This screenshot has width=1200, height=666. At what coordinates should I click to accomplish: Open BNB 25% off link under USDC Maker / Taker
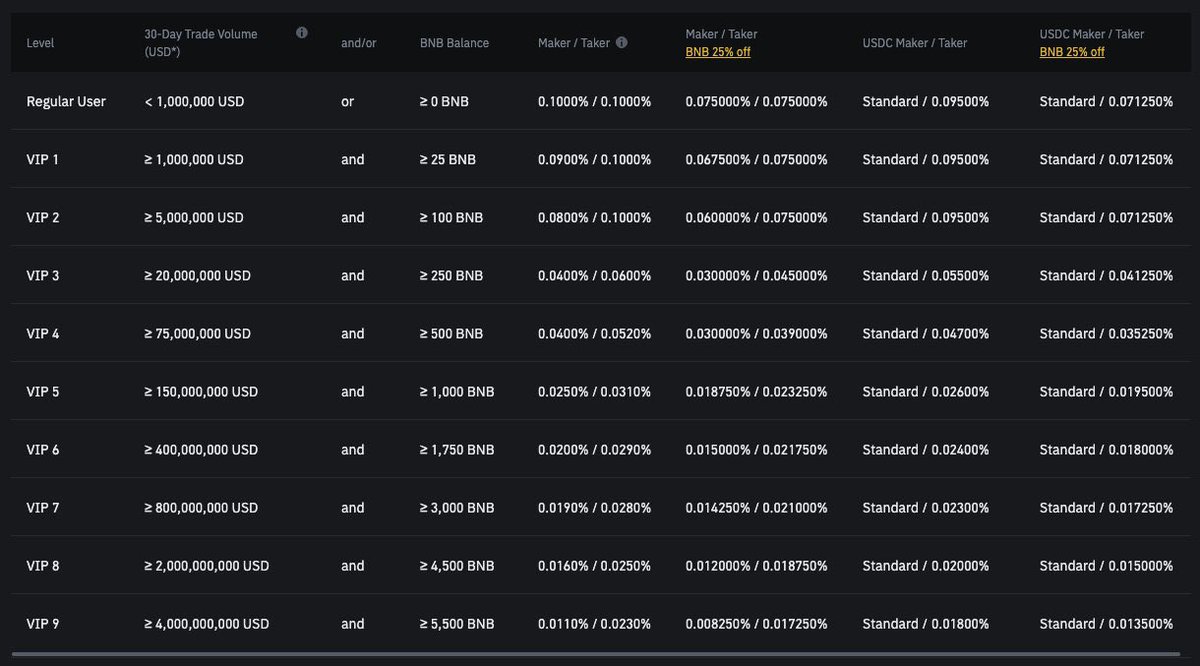1072,52
